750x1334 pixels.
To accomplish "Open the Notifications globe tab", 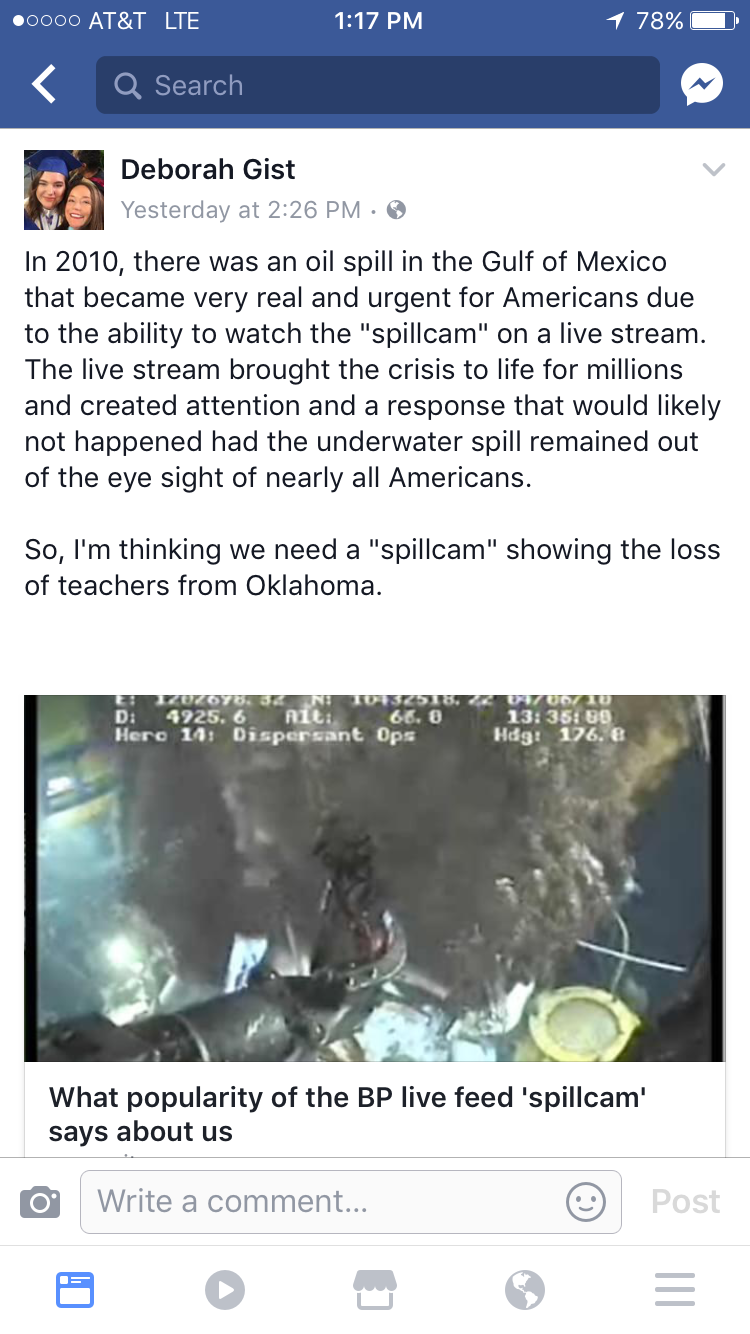I will point(525,1290).
